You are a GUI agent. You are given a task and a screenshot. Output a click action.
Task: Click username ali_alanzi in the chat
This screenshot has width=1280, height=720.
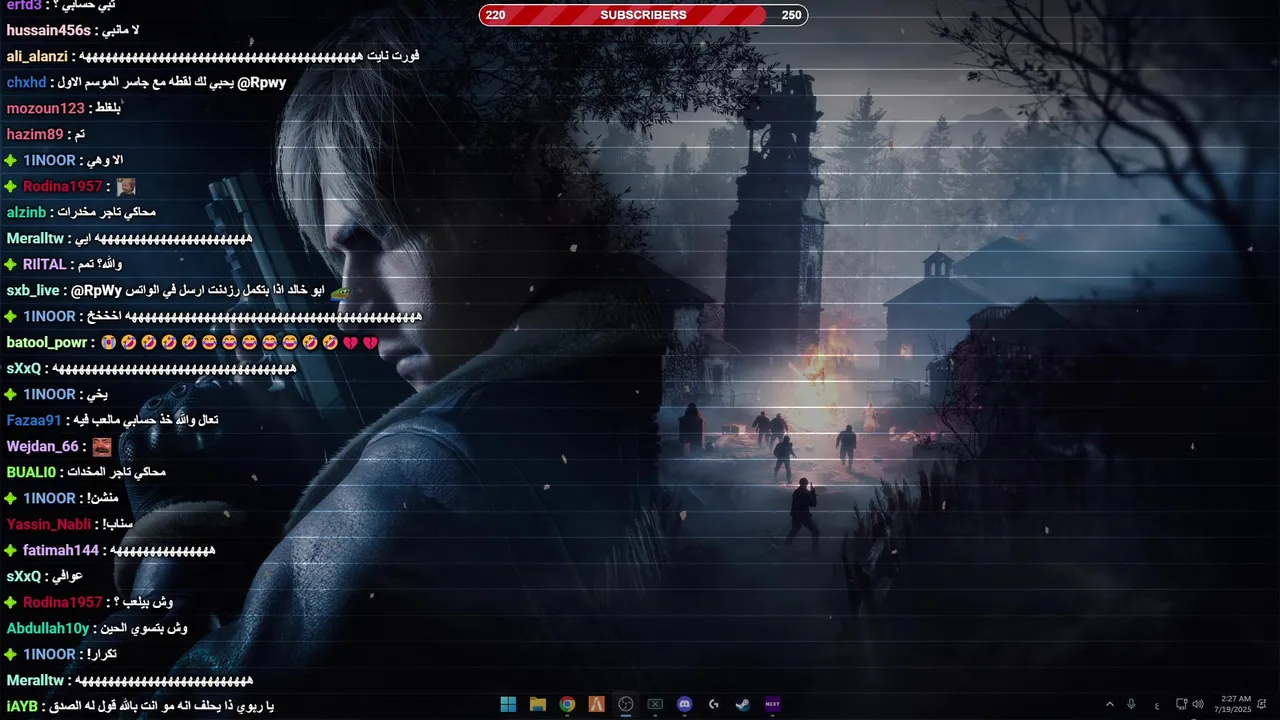tap(37, 57)
